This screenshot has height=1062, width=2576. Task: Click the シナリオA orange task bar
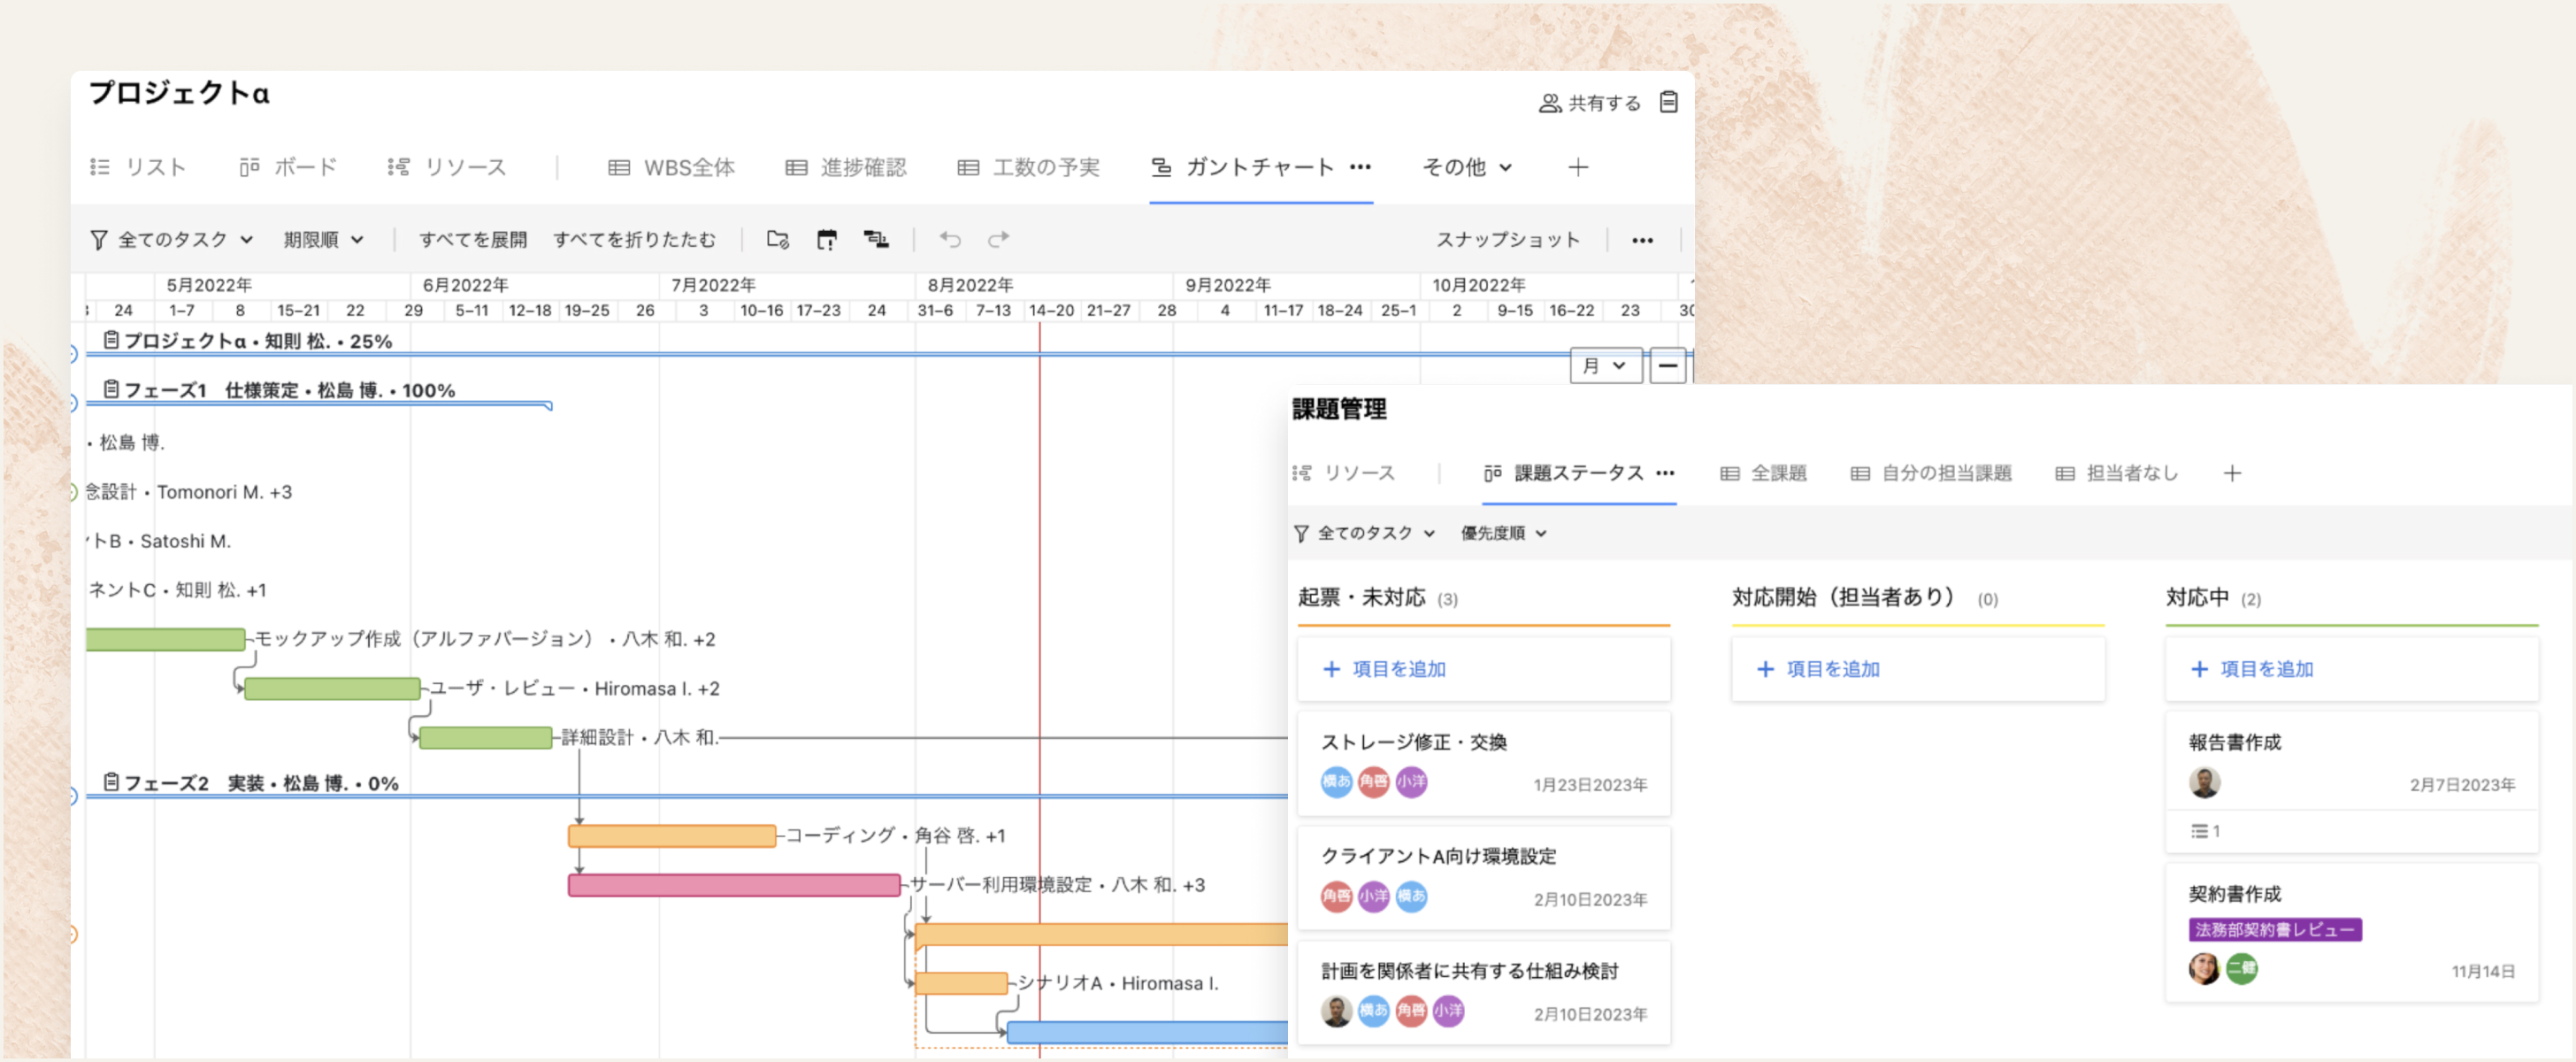pyautogui.click(x=961, y=984)
